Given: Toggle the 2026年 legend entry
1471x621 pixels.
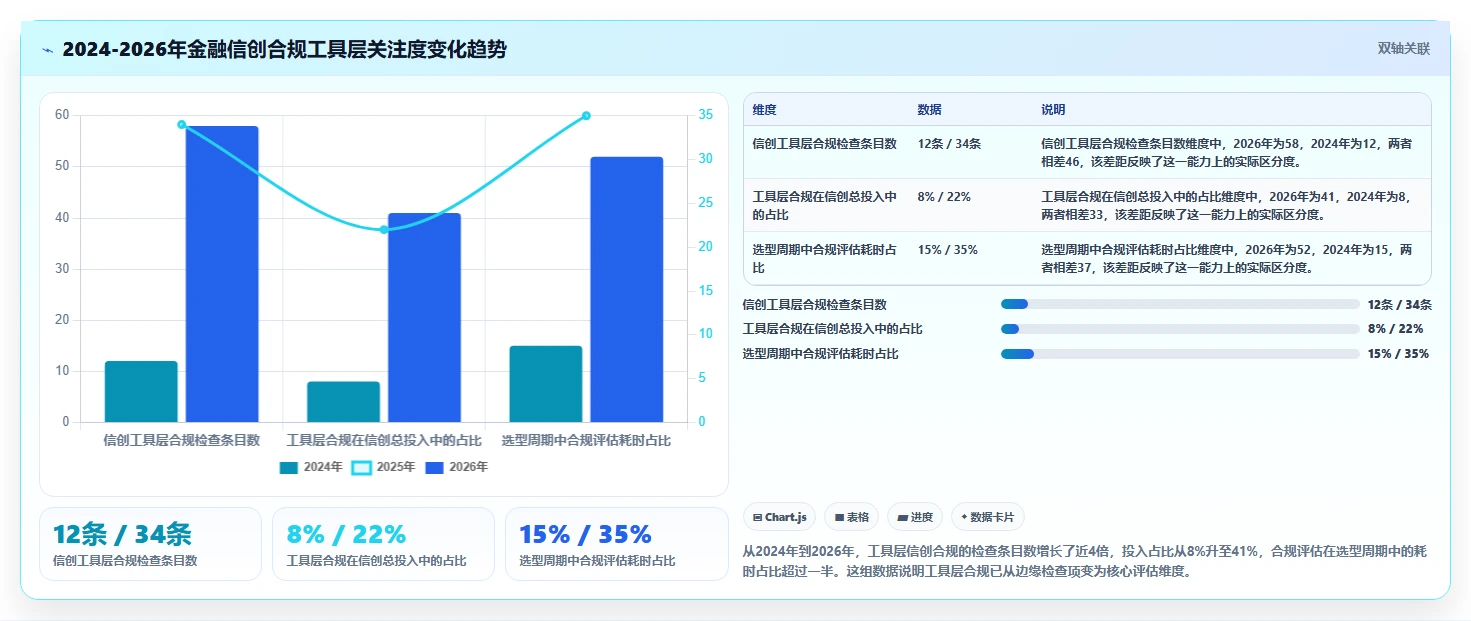Looking at the screenshot, I should coord(457,467).
